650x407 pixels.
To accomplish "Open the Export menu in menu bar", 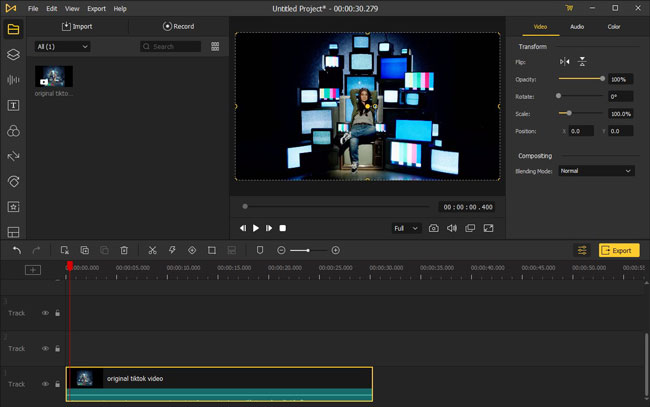I will click(x=96, y=8).
